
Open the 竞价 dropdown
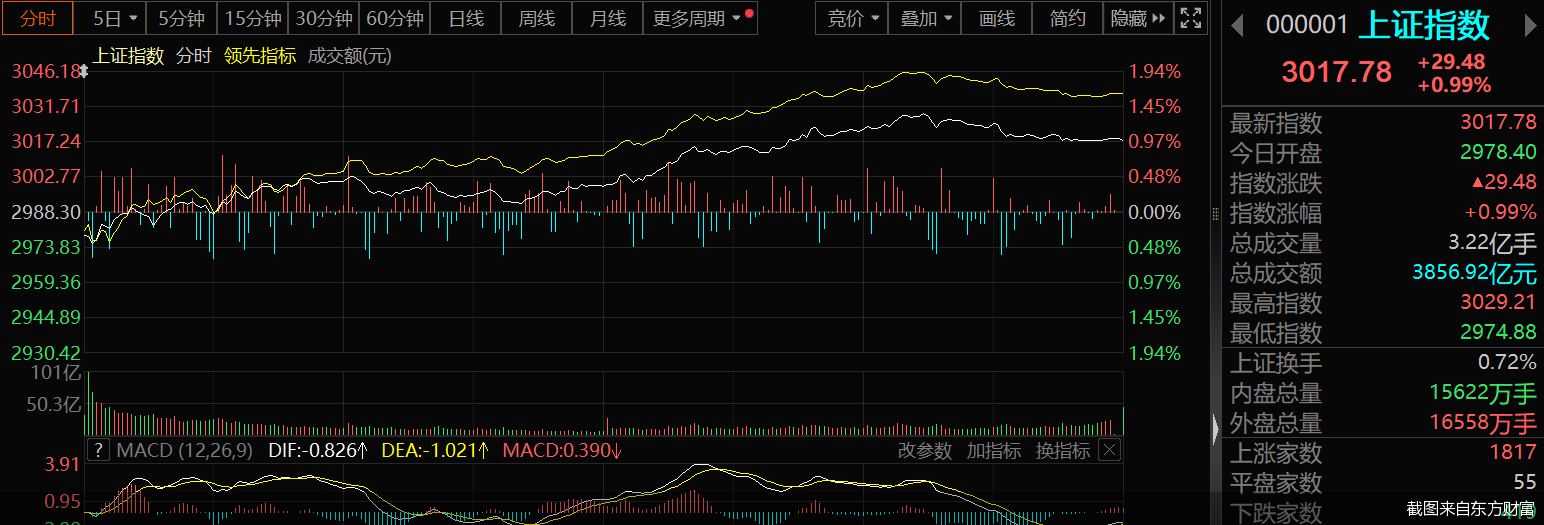pos(854,18)
